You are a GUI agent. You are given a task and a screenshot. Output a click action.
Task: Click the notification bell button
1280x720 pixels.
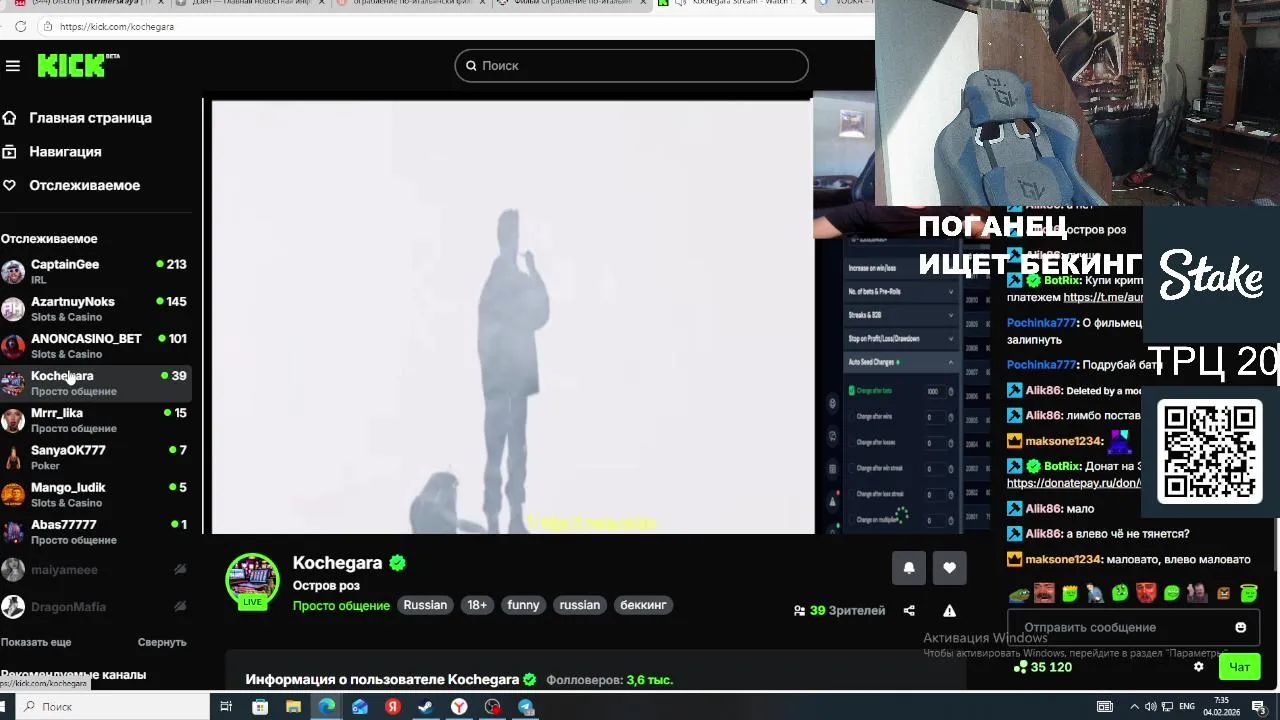click(909, 568)
